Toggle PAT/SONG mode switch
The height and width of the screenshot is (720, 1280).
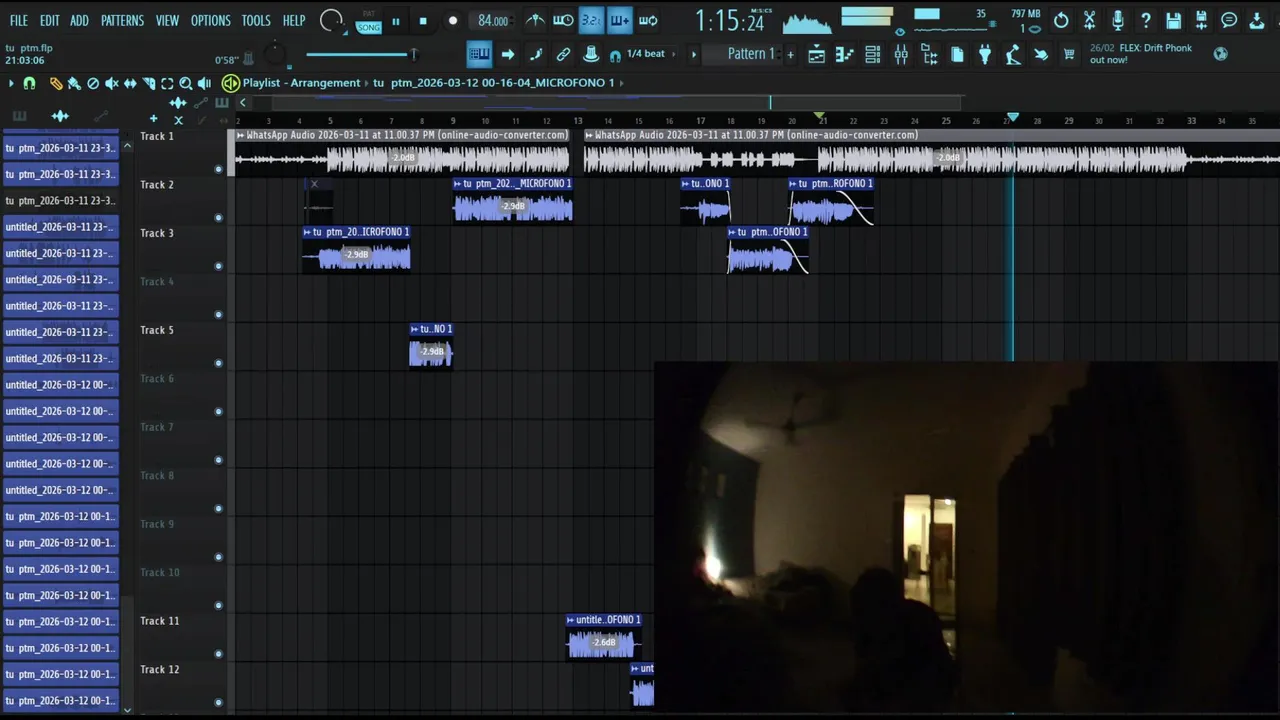click(369, 21)
